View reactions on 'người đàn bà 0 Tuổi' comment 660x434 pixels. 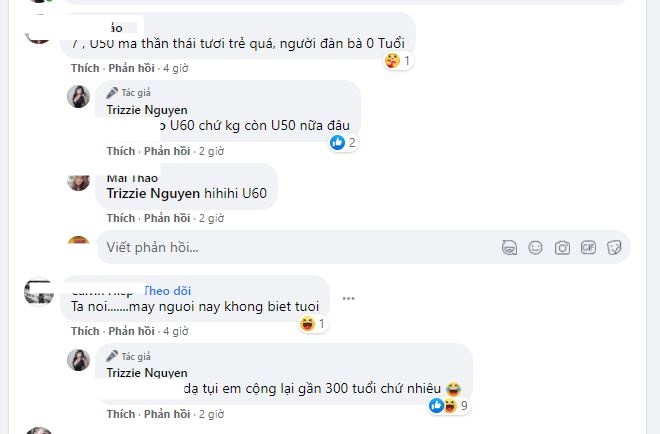(x=398, y=61)
